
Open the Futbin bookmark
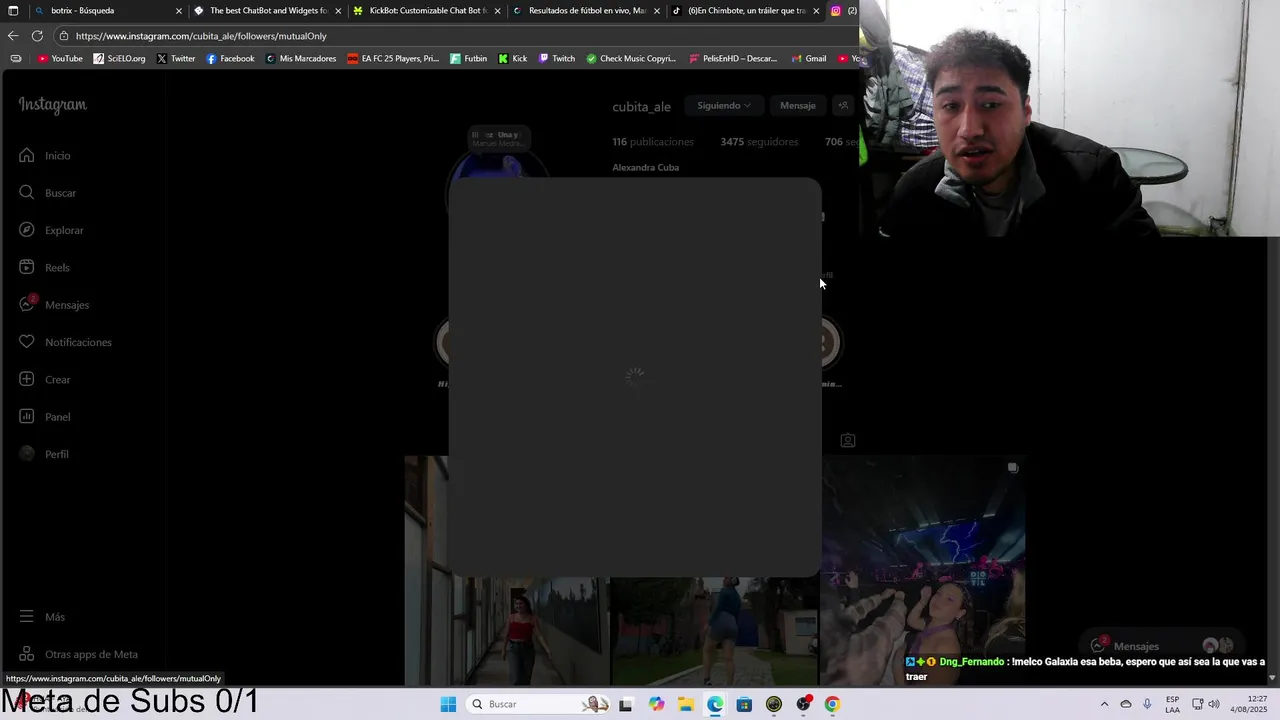point(469,59)
